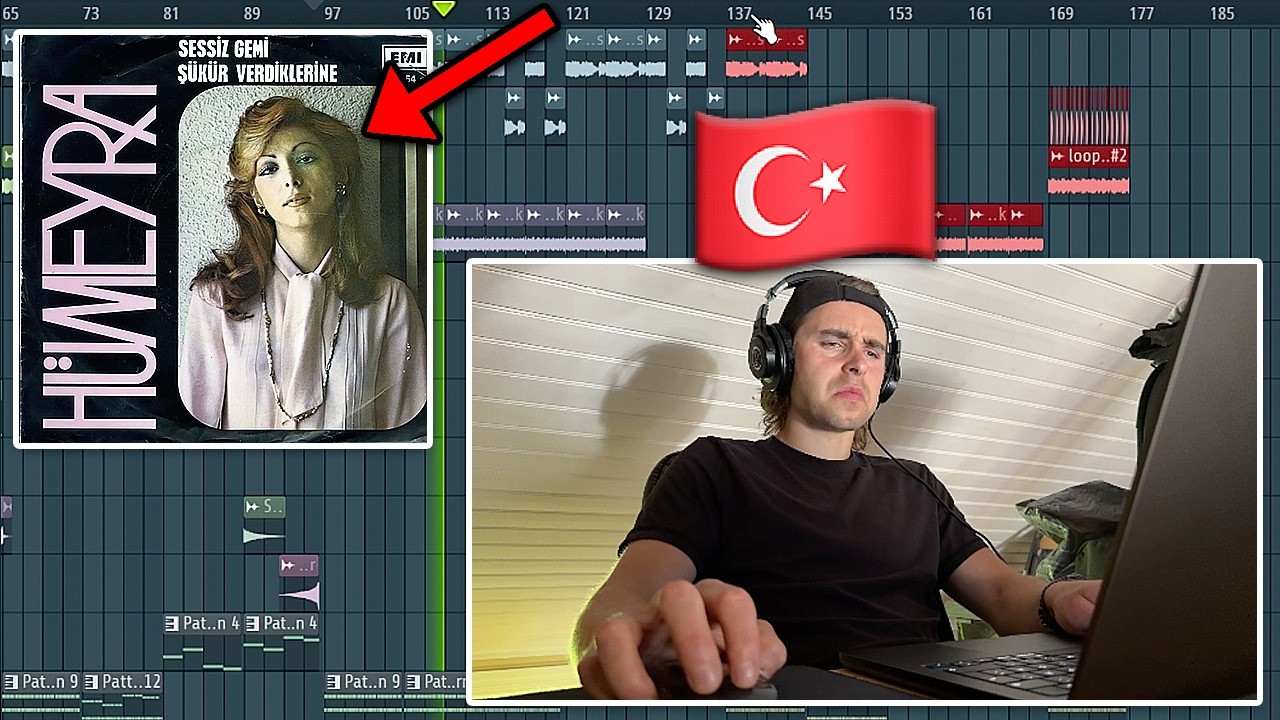Jump to bar 121 on the timeline ruler

(x=577, y=13)
